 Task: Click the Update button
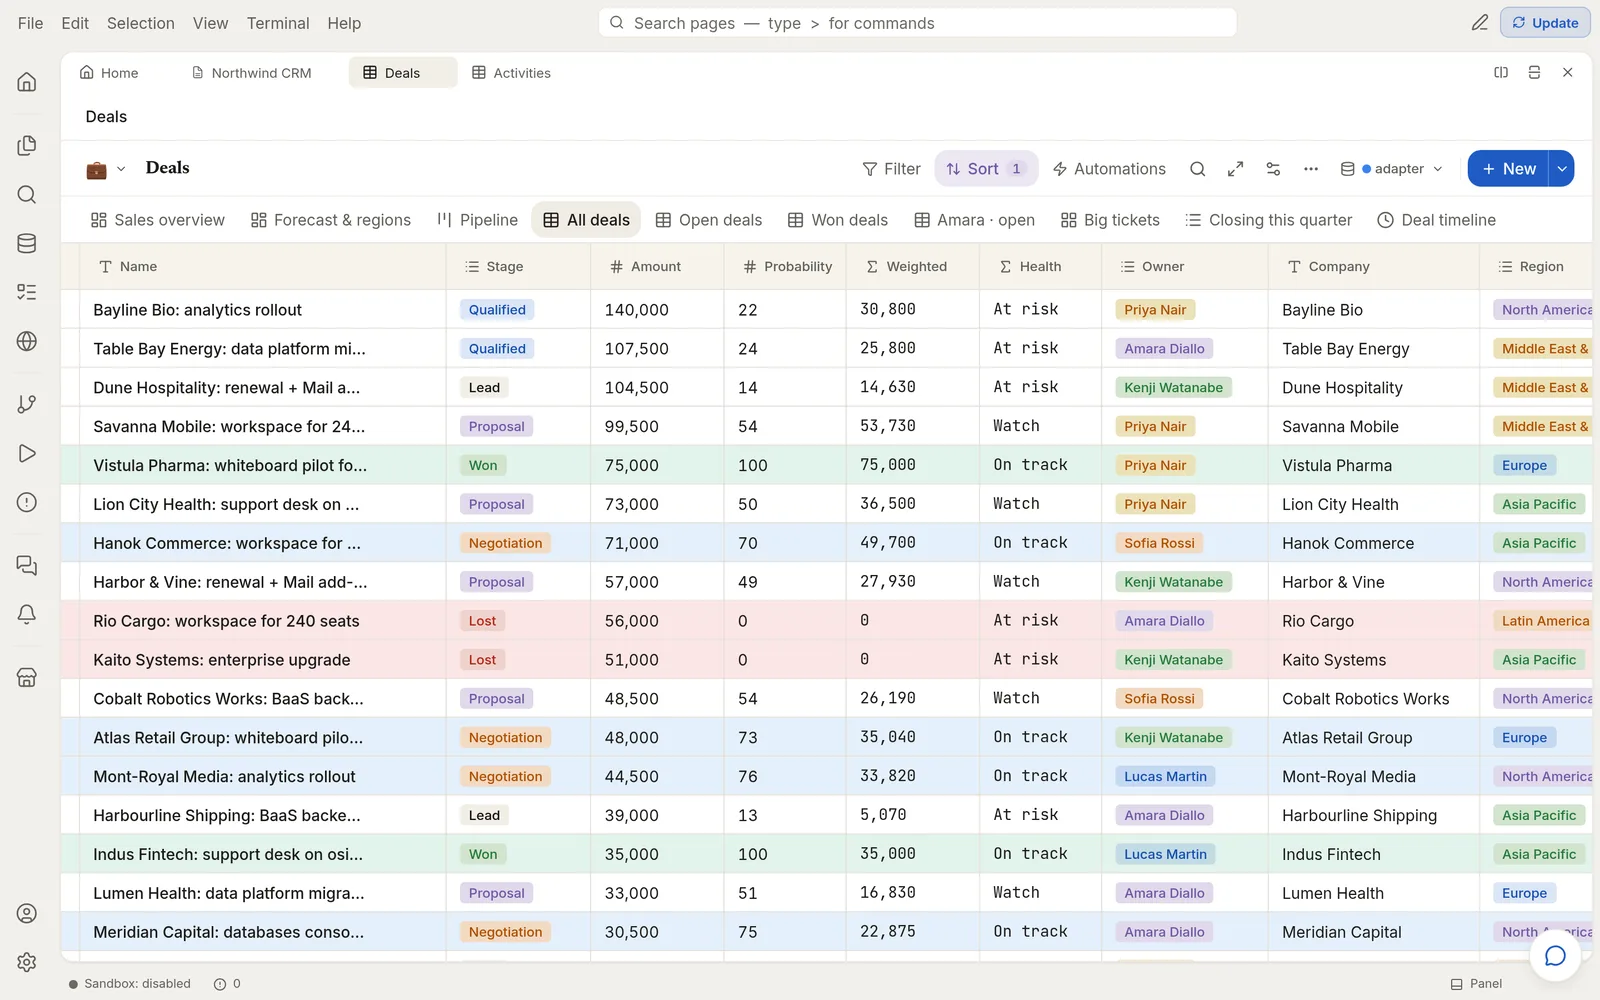(1545, 23)
